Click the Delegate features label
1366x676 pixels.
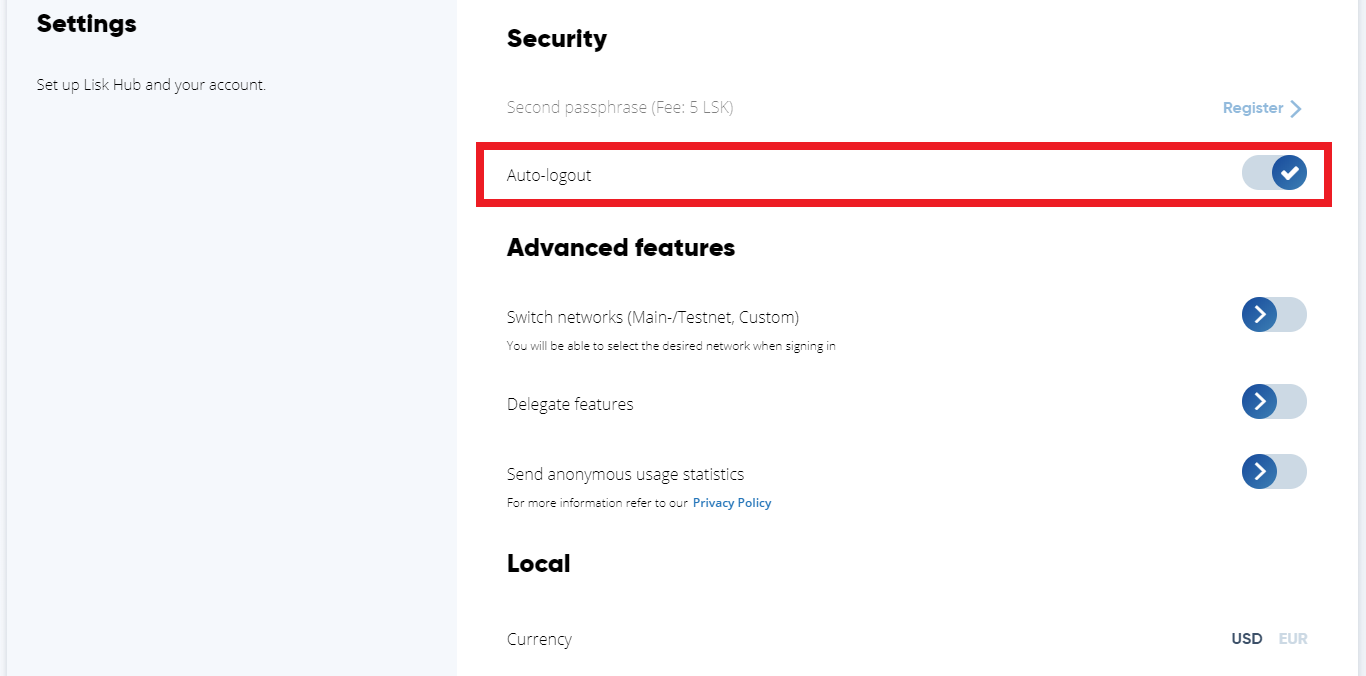(x=570, y=404)
